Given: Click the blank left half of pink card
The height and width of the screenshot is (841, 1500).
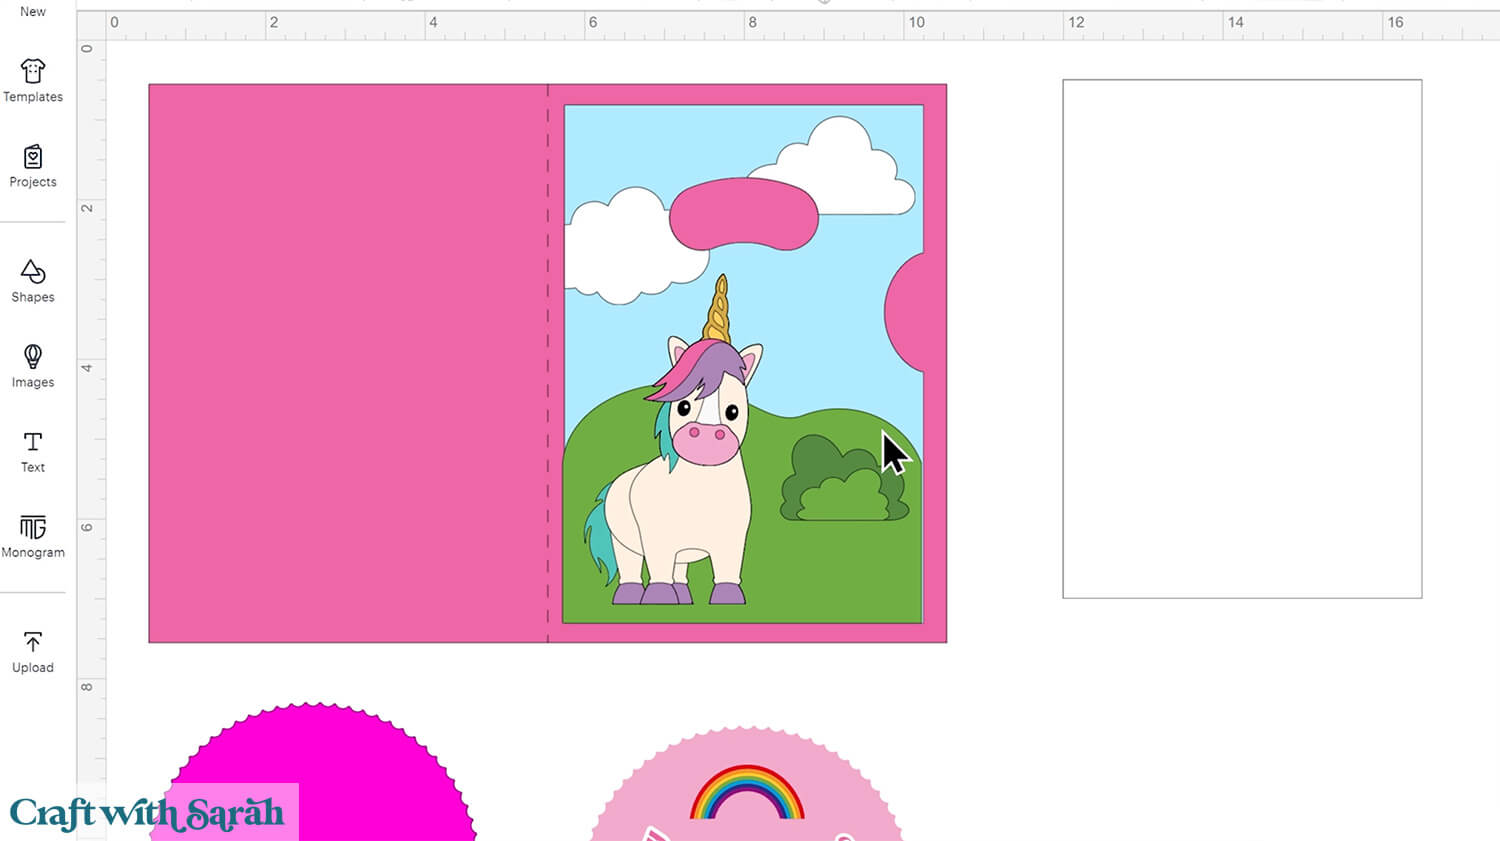Looking at the screenshot, I should pos(347,362).
